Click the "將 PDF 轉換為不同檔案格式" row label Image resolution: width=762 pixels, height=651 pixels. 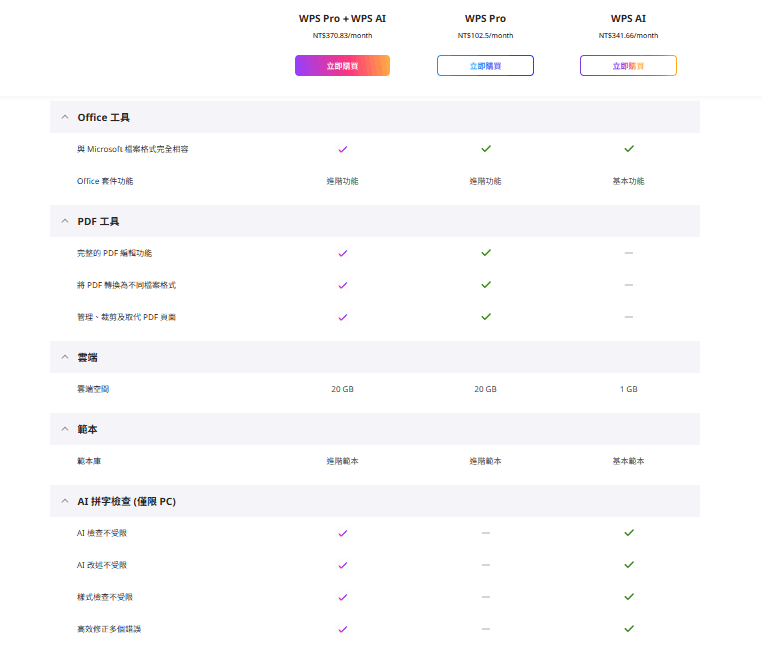coord(126,285)
